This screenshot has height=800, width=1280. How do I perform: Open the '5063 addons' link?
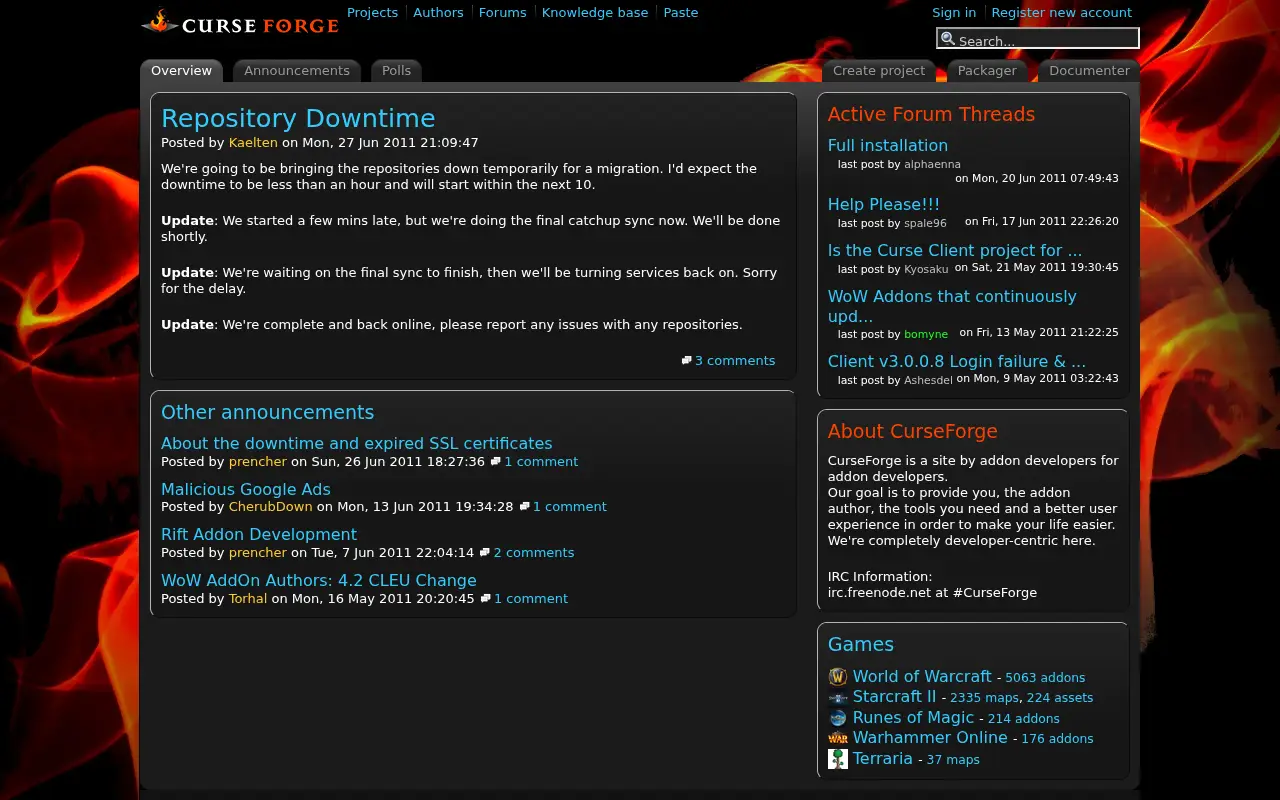1045,677
